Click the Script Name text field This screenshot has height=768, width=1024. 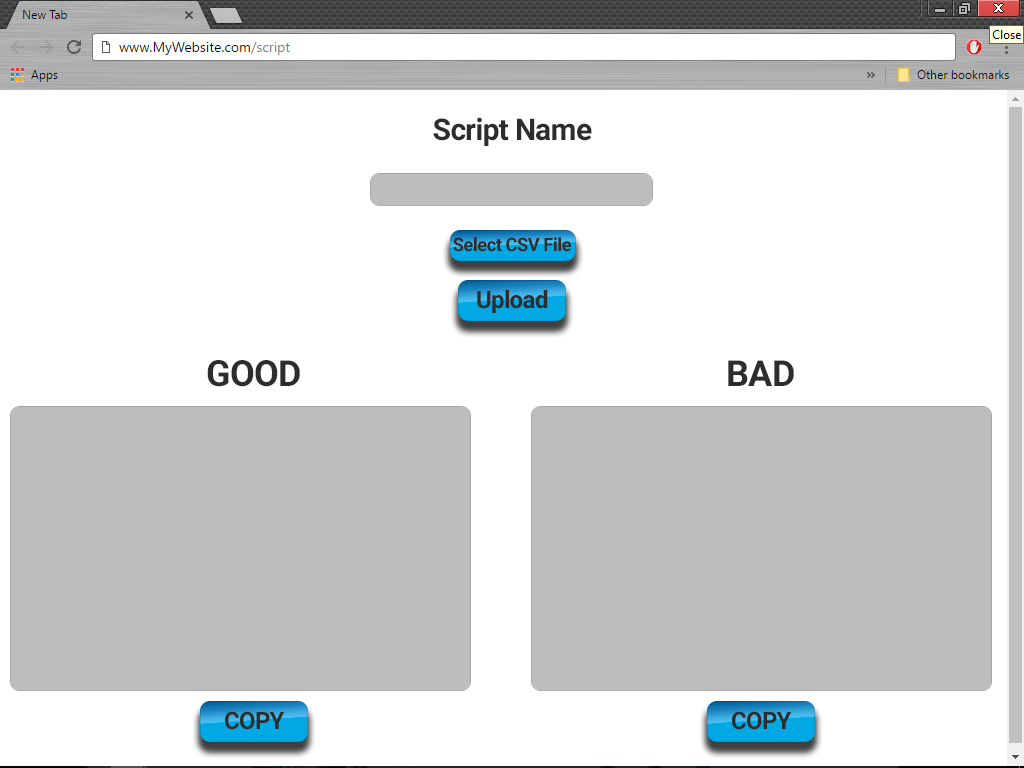pyautogui.click(x=511, y=189)
